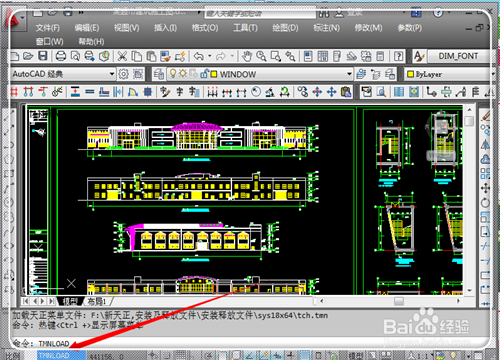Click the horizontal scrollbar thumb

[x=399, y=301]
